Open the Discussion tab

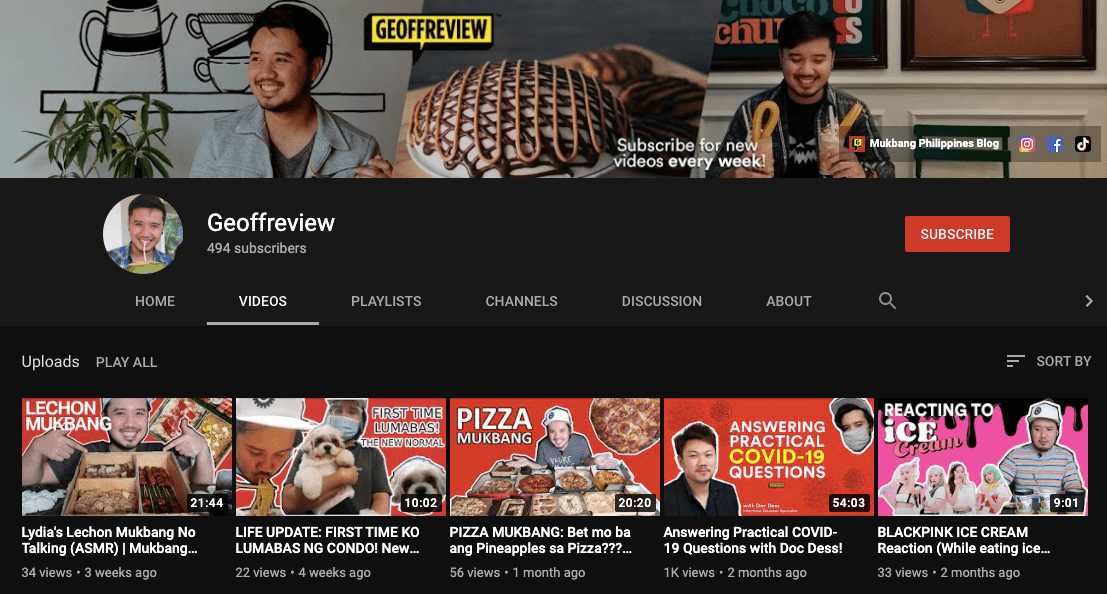tap(662, 301)
